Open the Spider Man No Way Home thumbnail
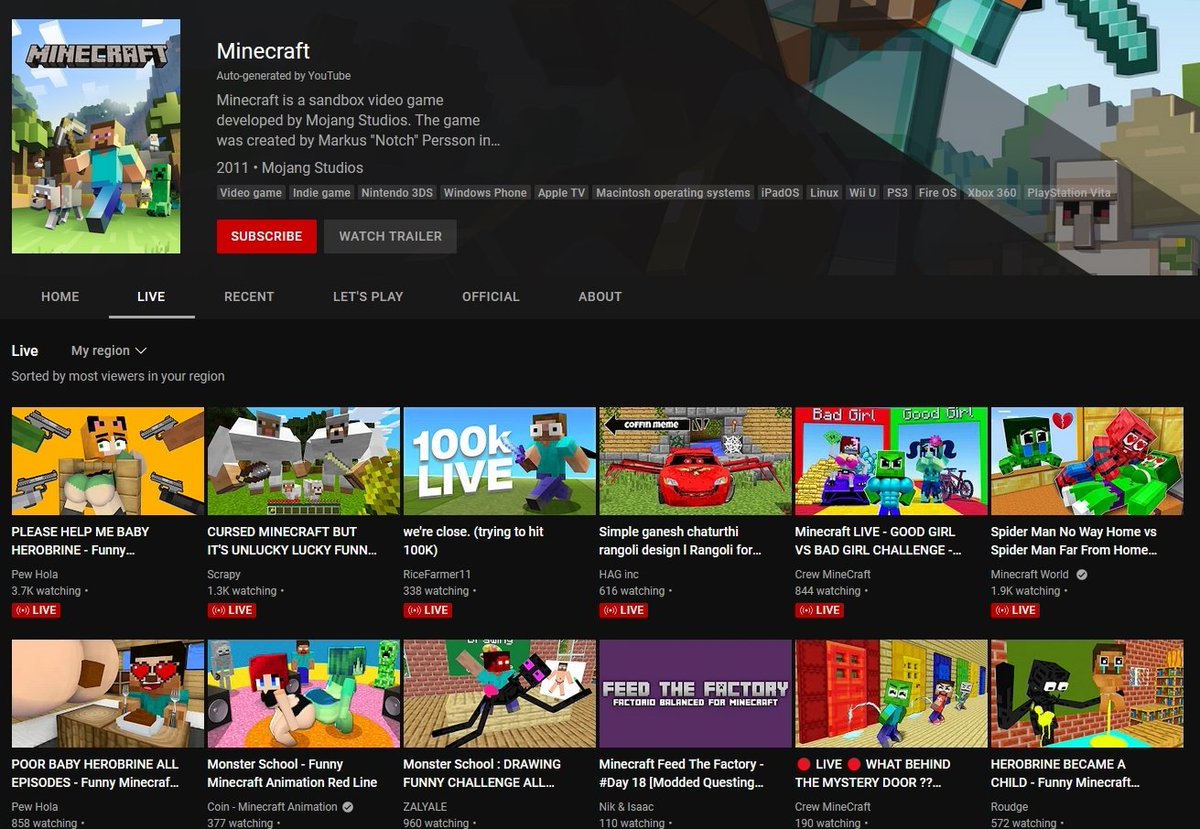This screenshot has width=1200, height=829. point(1087,461)
